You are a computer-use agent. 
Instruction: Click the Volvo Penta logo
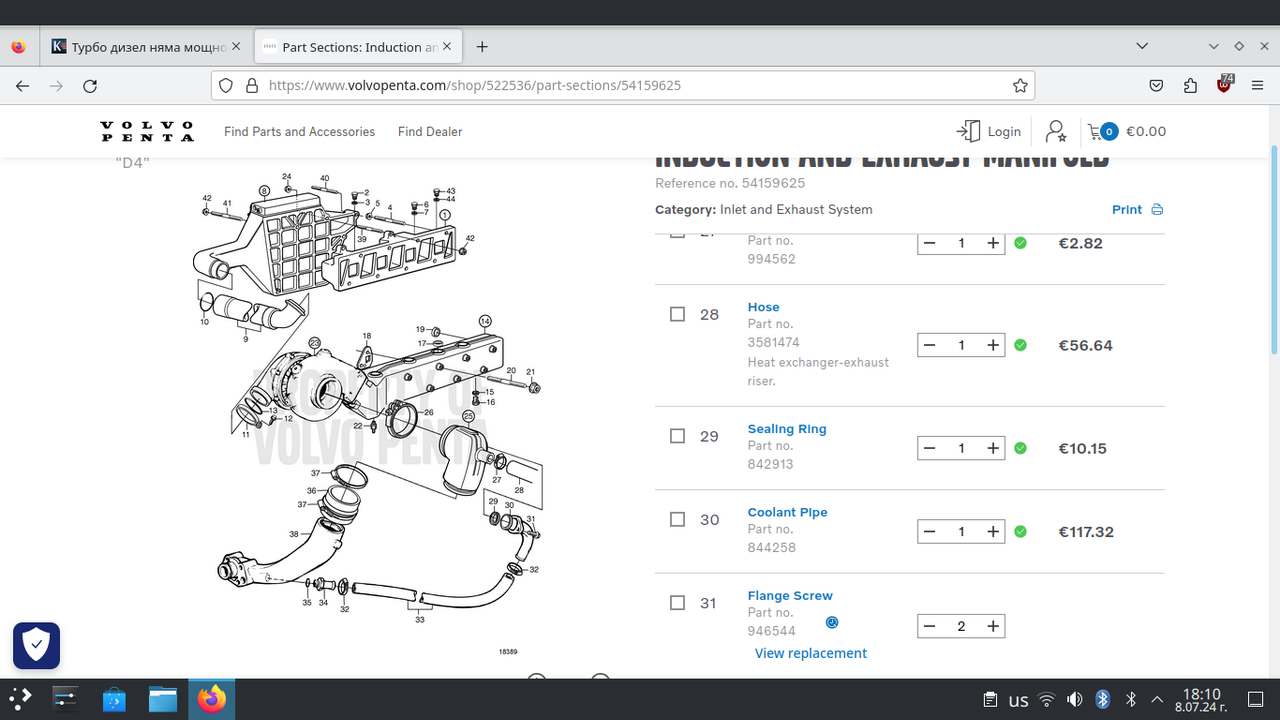point(147,131)
